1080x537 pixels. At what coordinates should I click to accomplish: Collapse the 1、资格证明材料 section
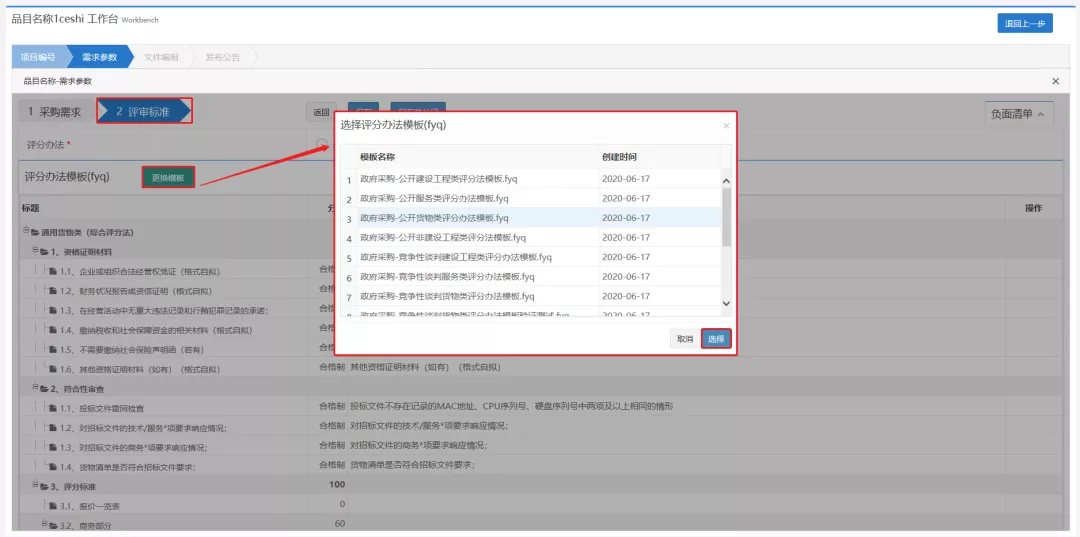[x=33, y=251]
